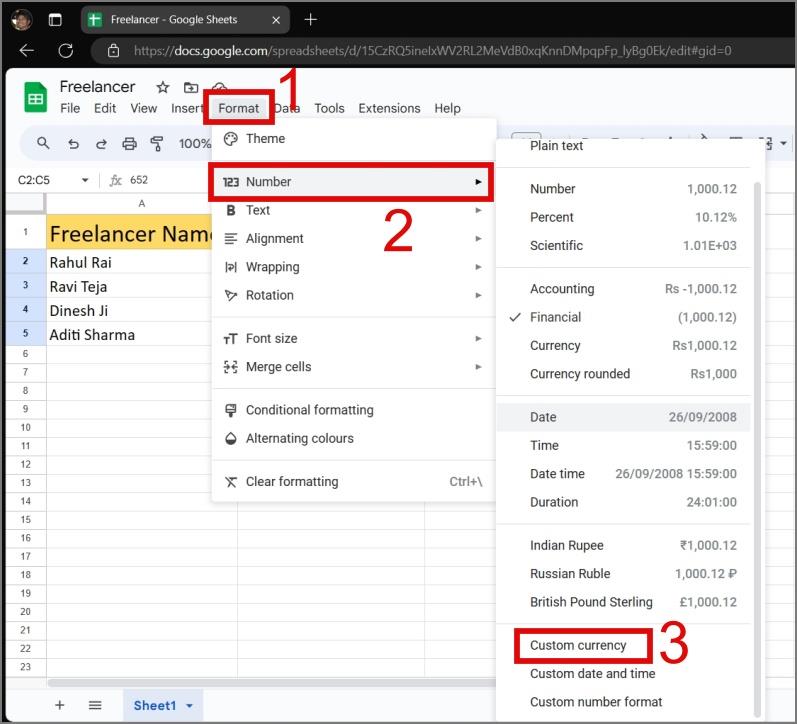Screen dimensions: 797x724
Task: Click the site lock icon in address bar
Action: click(x=113, y=50)
